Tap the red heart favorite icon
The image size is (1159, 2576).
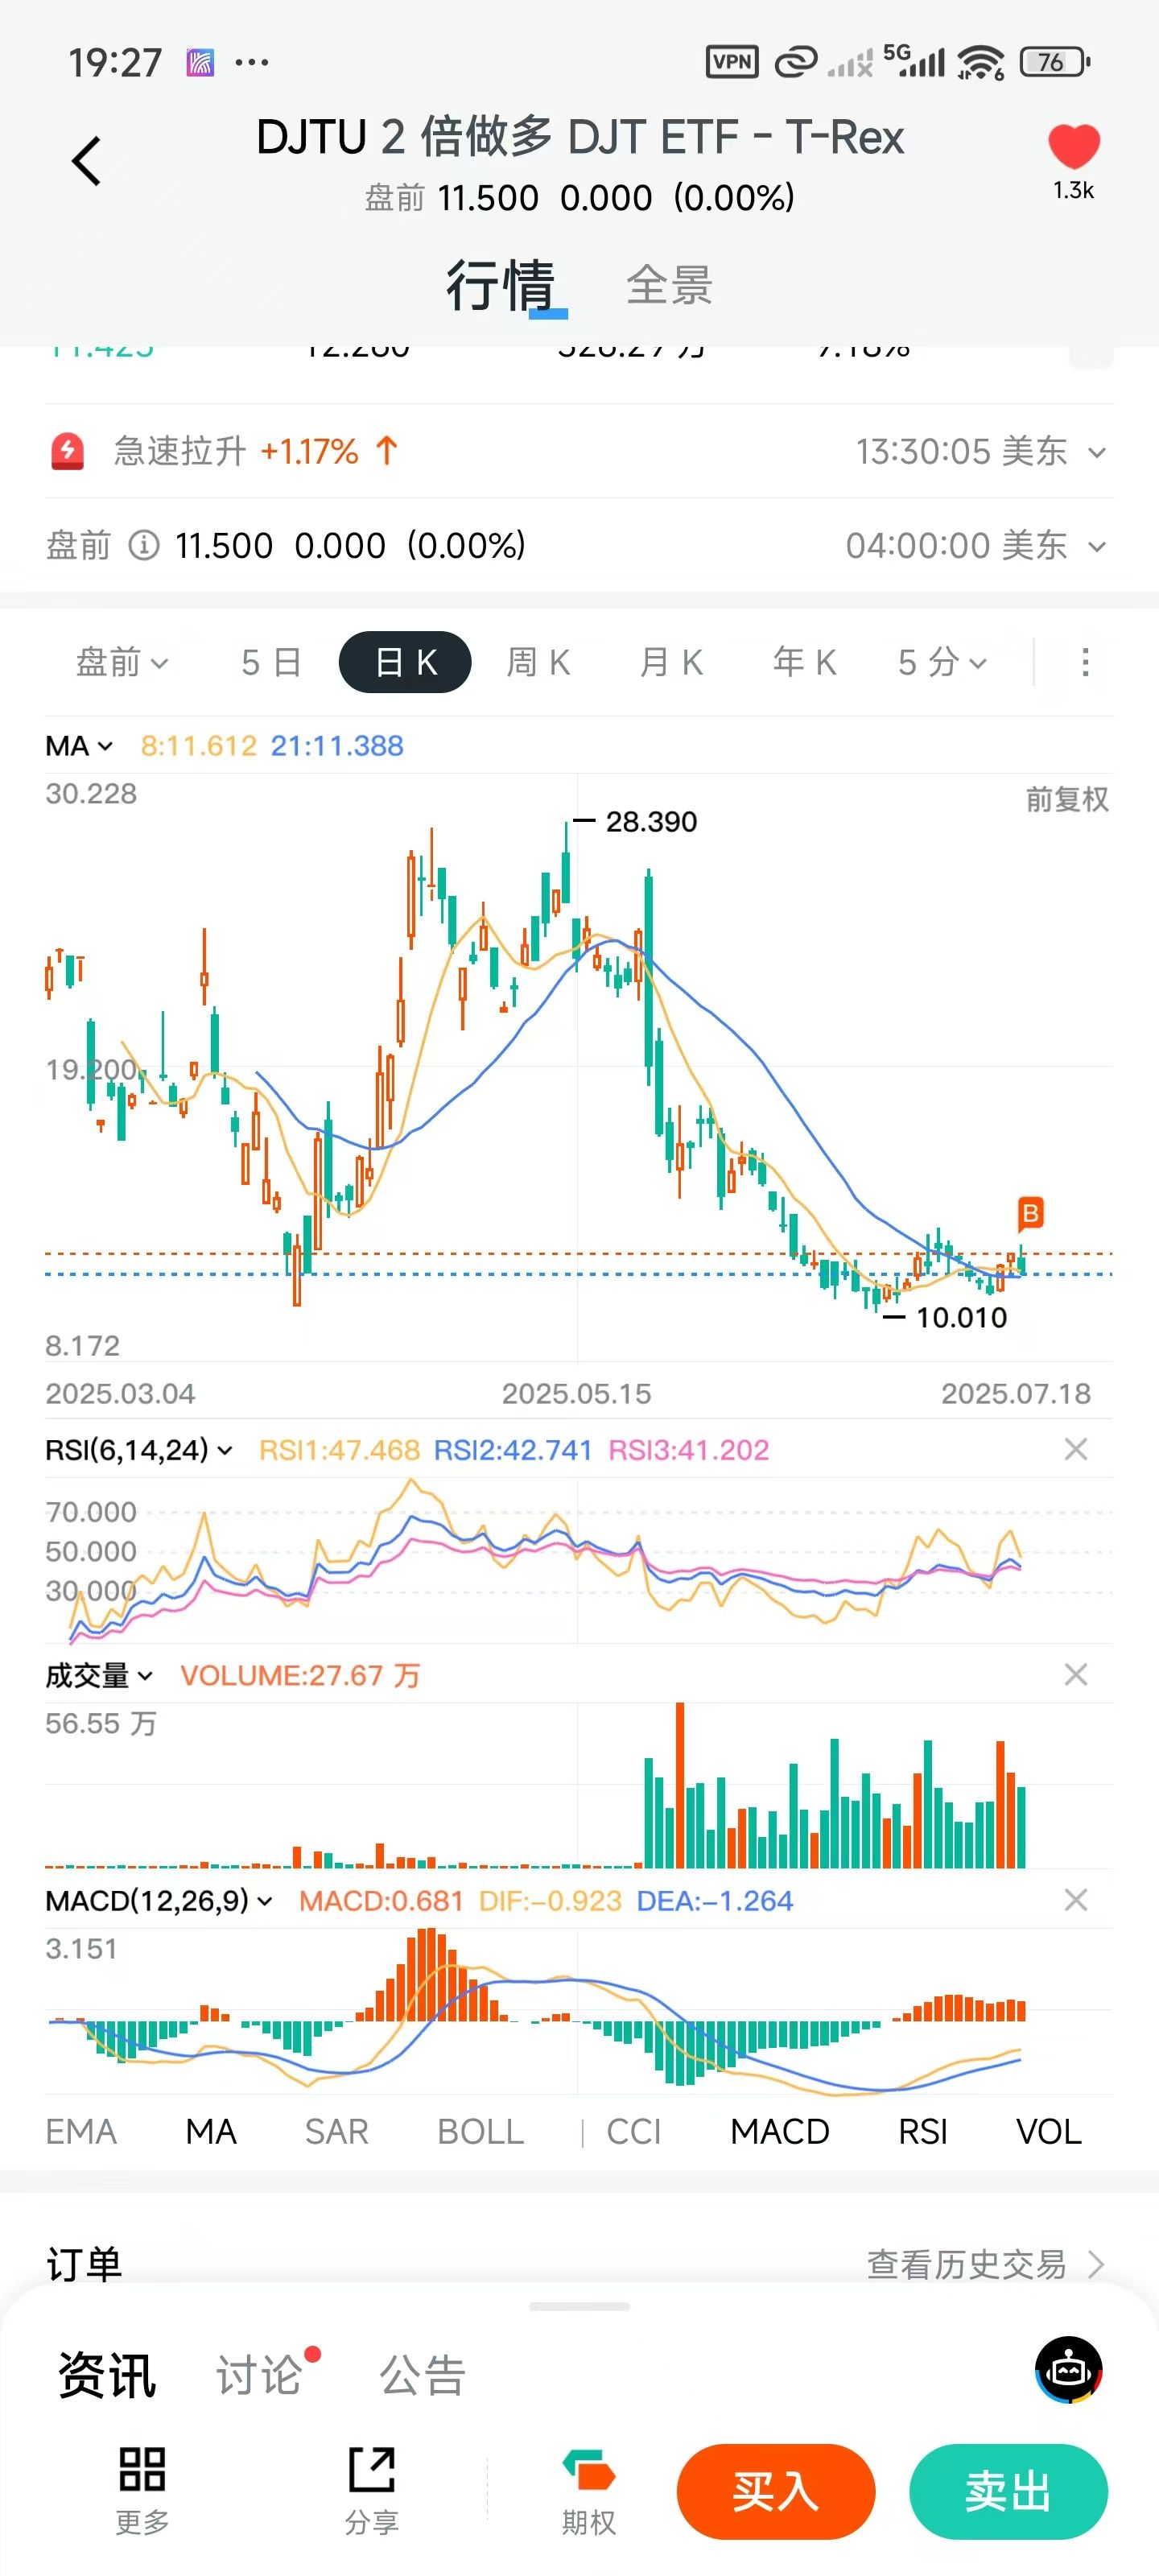[x=1073, y=147]
